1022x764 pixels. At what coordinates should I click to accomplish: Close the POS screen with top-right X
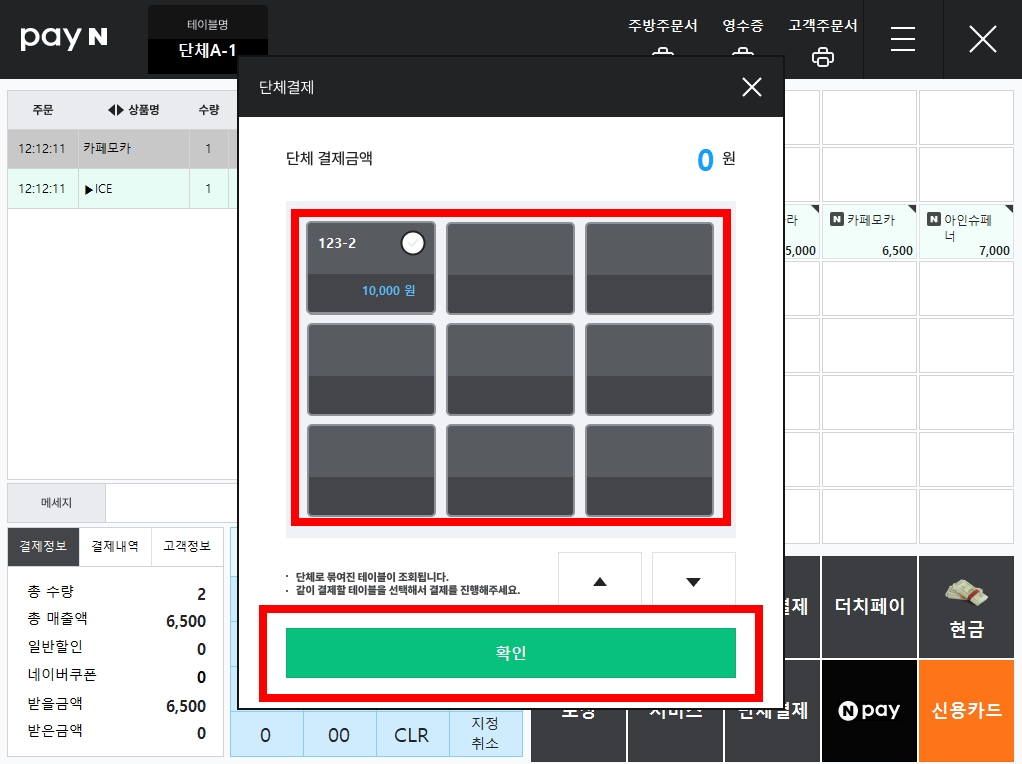982,39
